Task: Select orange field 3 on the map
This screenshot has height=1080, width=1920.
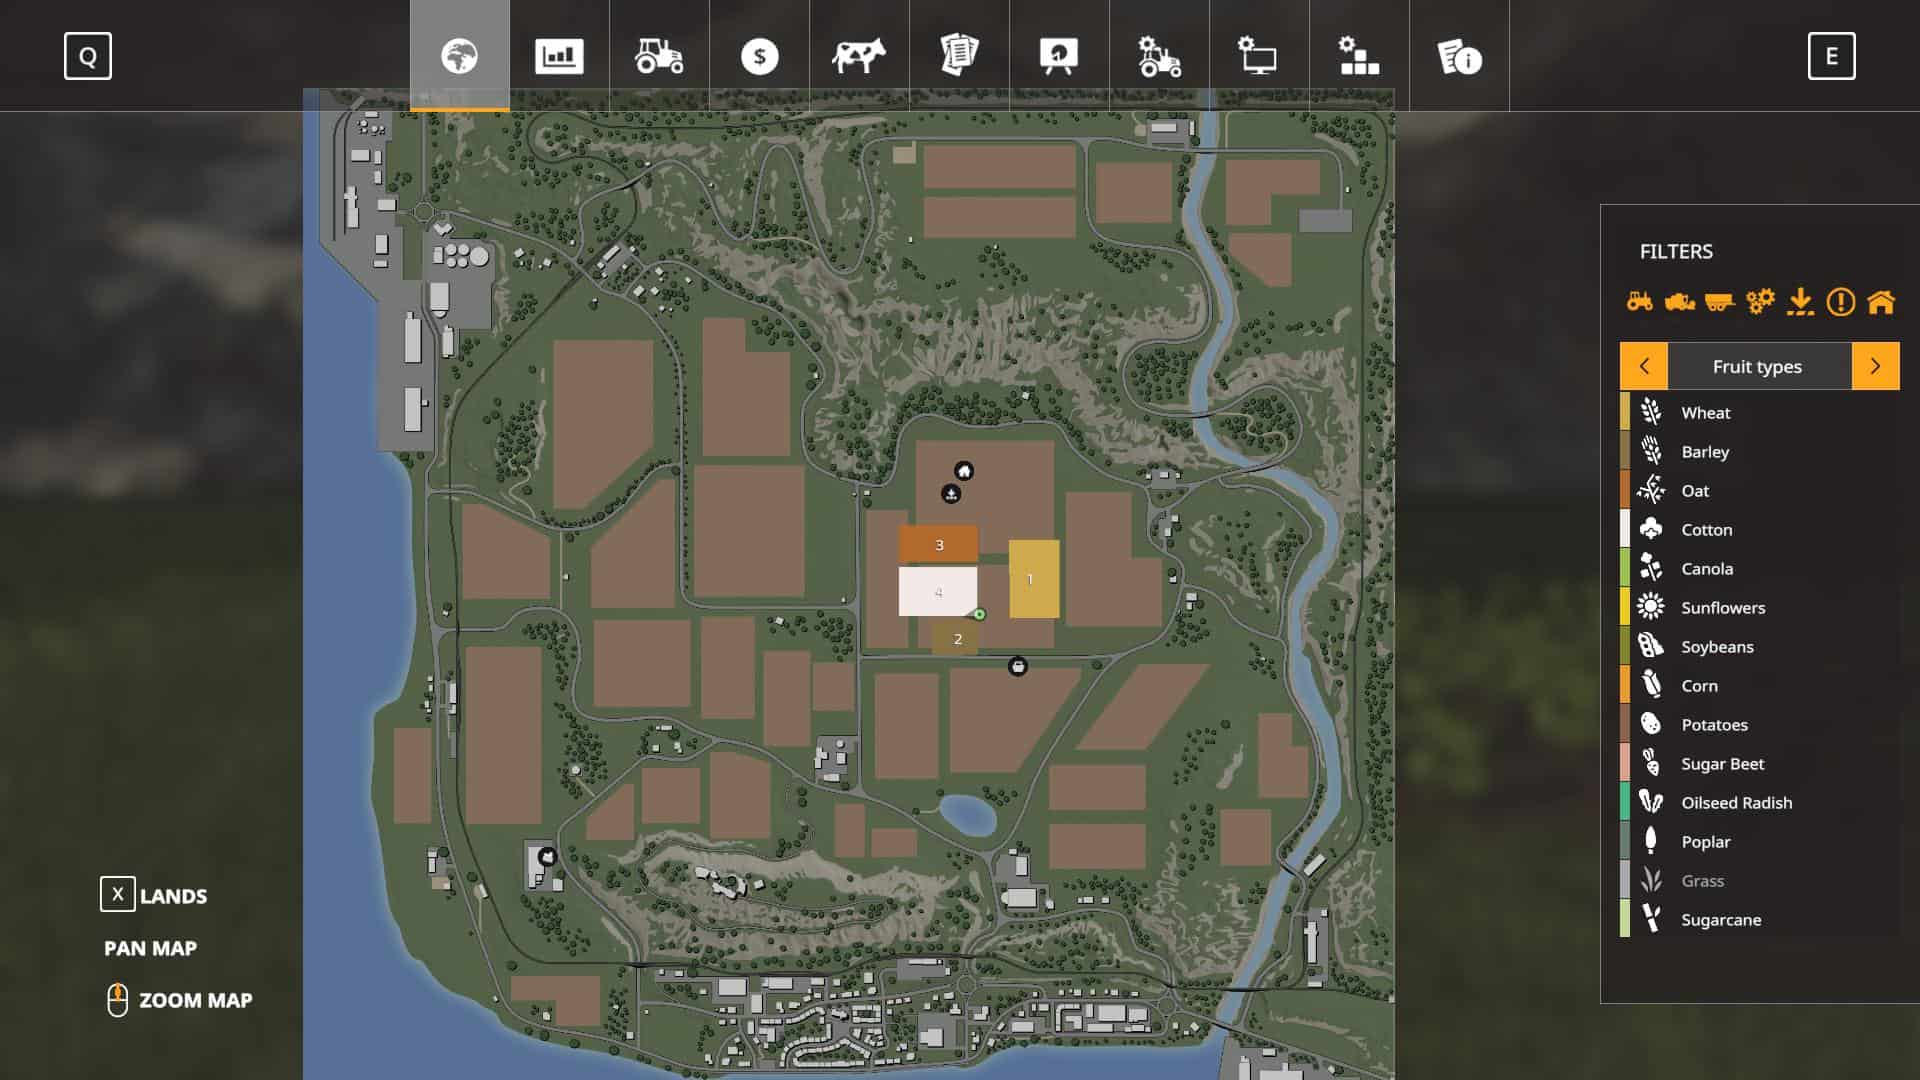Action: pyautogui.click(x=938, y=544)
